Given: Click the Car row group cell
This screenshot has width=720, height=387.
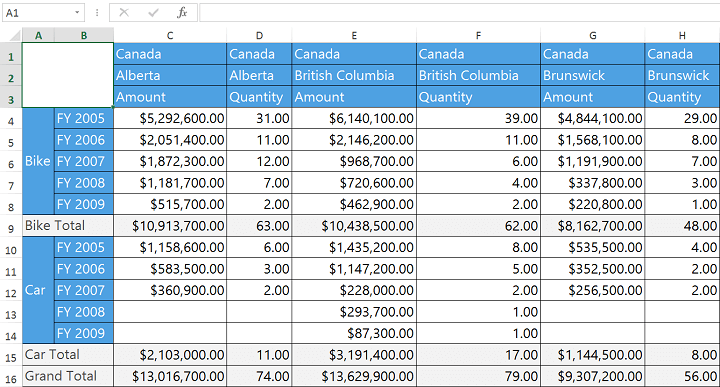Looking at the screenshot, I should (x=38, y=290).
